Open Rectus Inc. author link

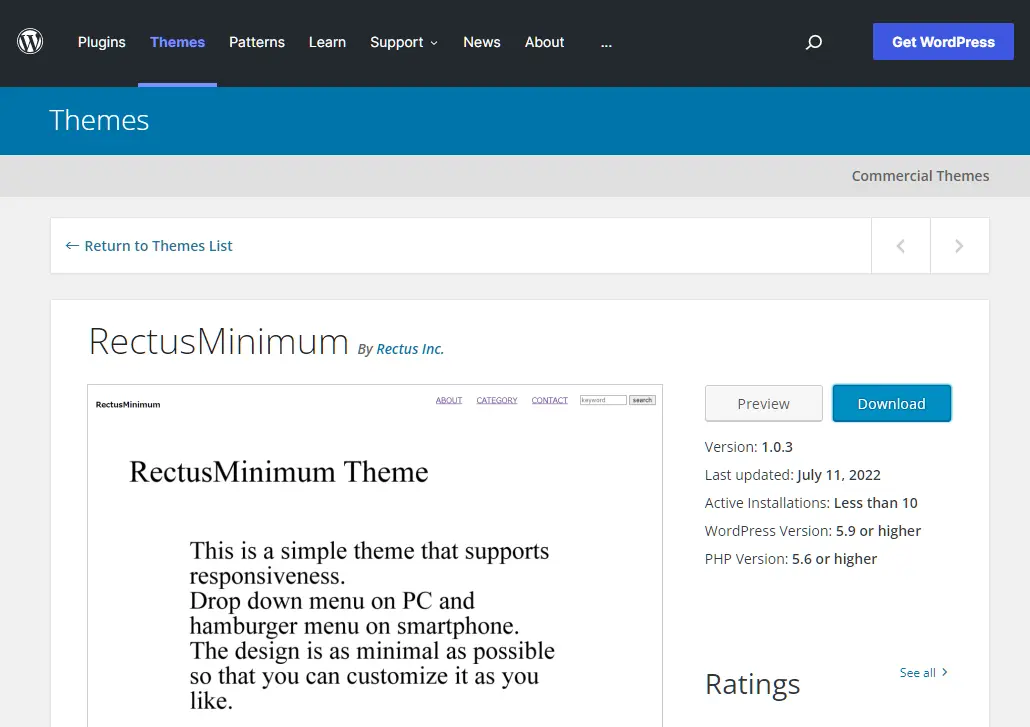coord(410,349)
